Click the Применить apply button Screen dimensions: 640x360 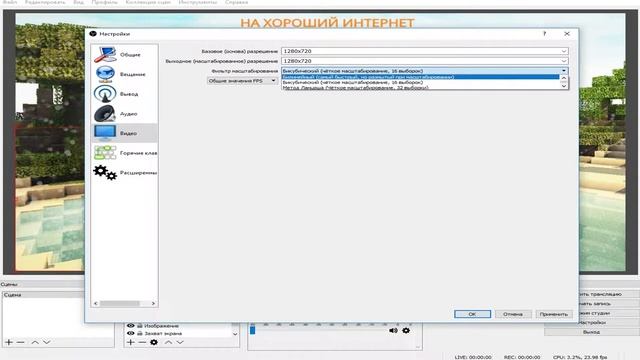553,314
